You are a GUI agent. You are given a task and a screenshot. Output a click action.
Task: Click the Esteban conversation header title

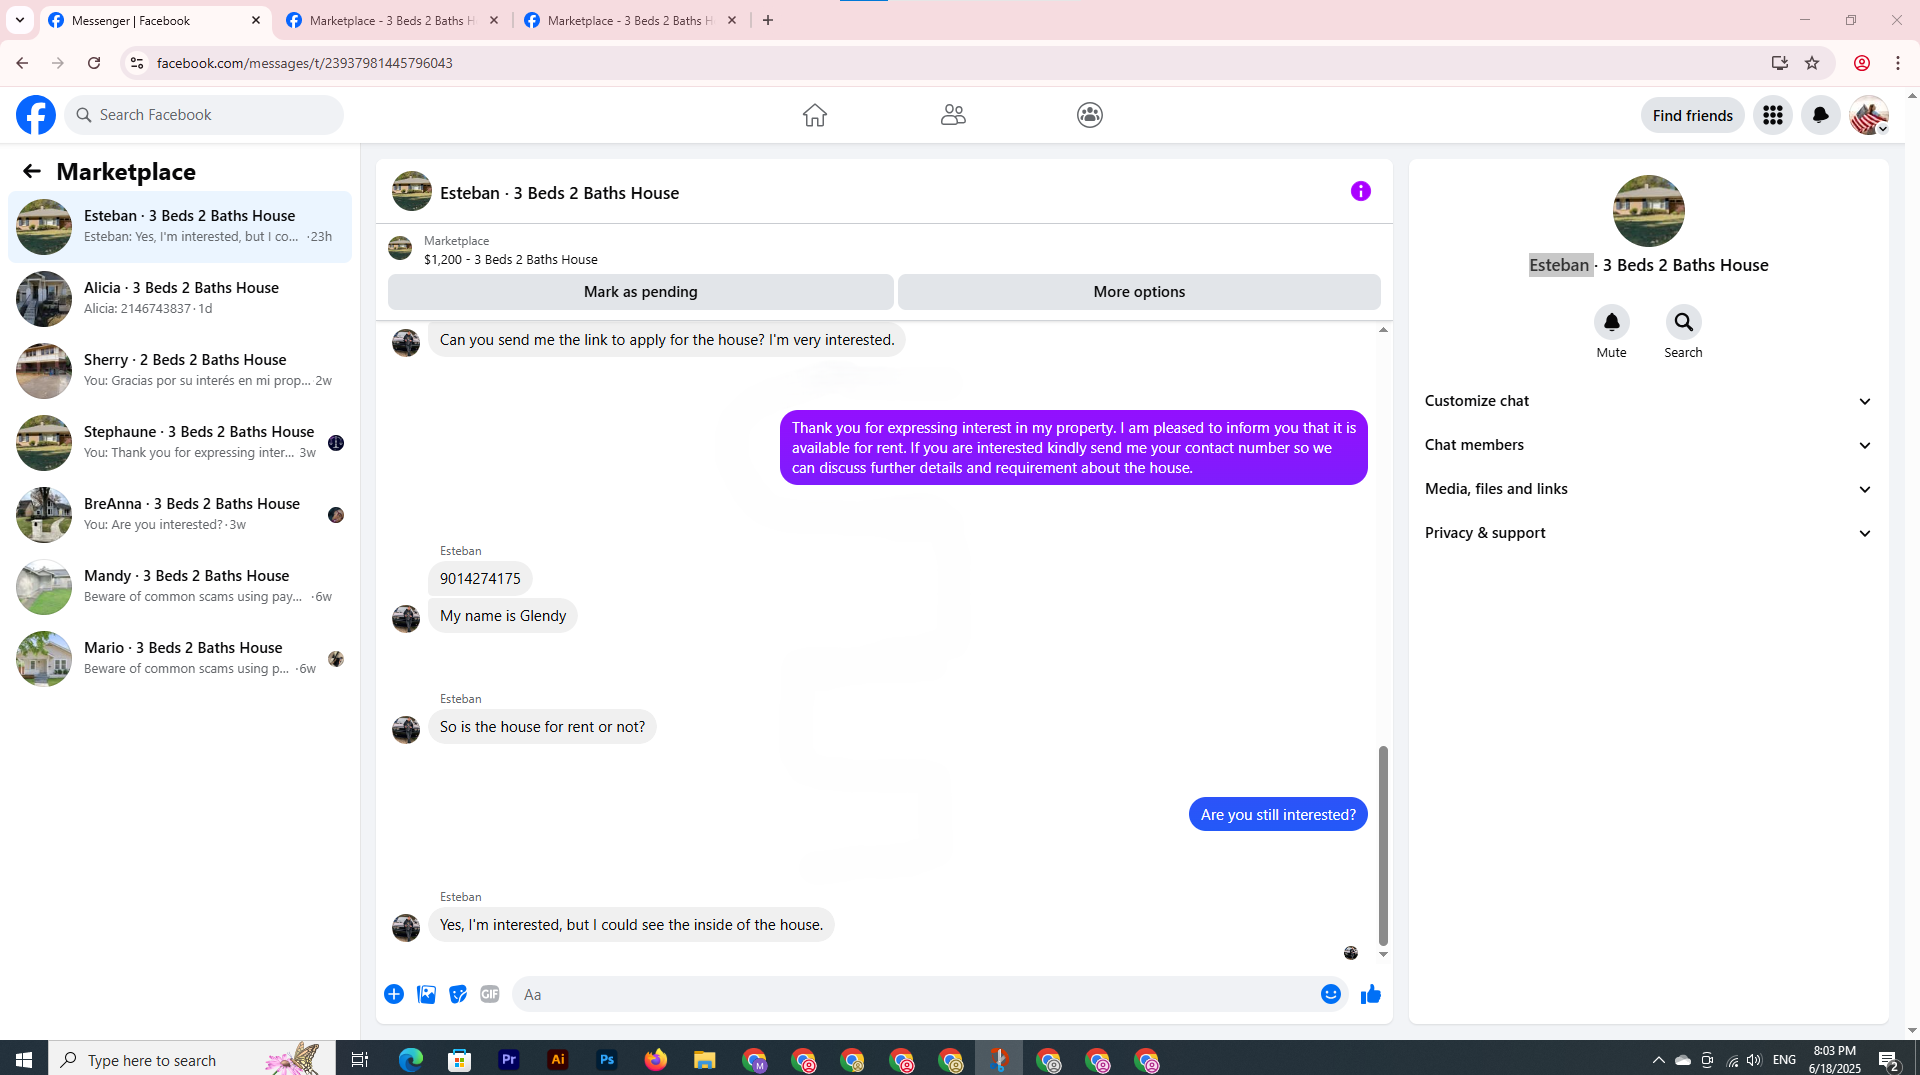(x=559, y=193)
